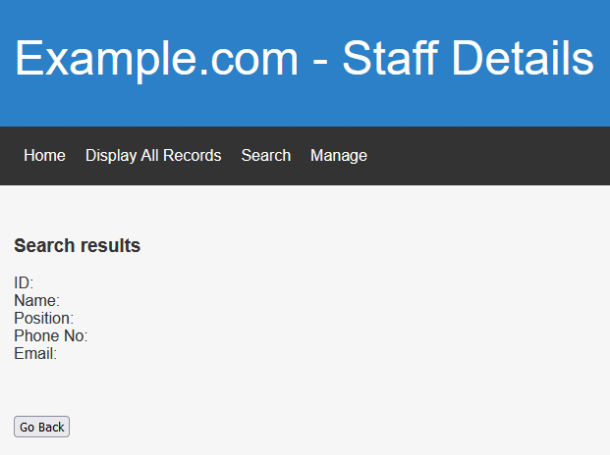Click the empty value beside "ID:"
This screenshot has height=455, width=610.
pyautogui.click(x=60, y=283)
